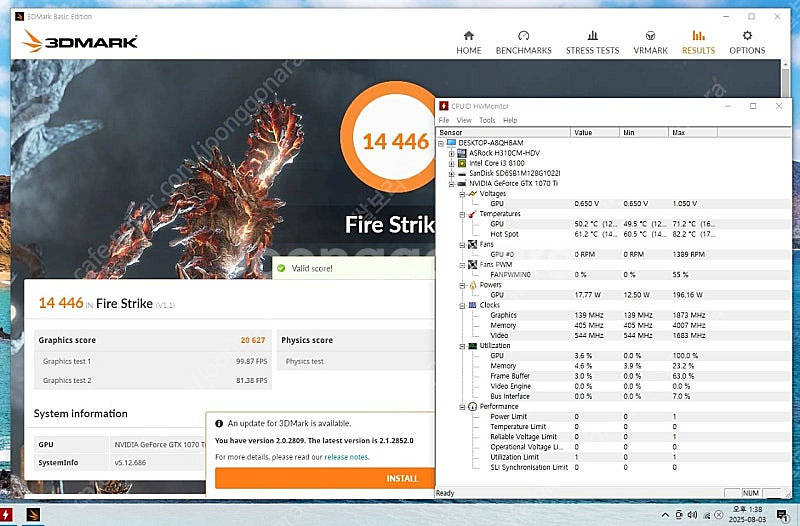The image size is (800, 526).
Task: Click the HWMonitor title bar icon
Action: coord(443,106)
